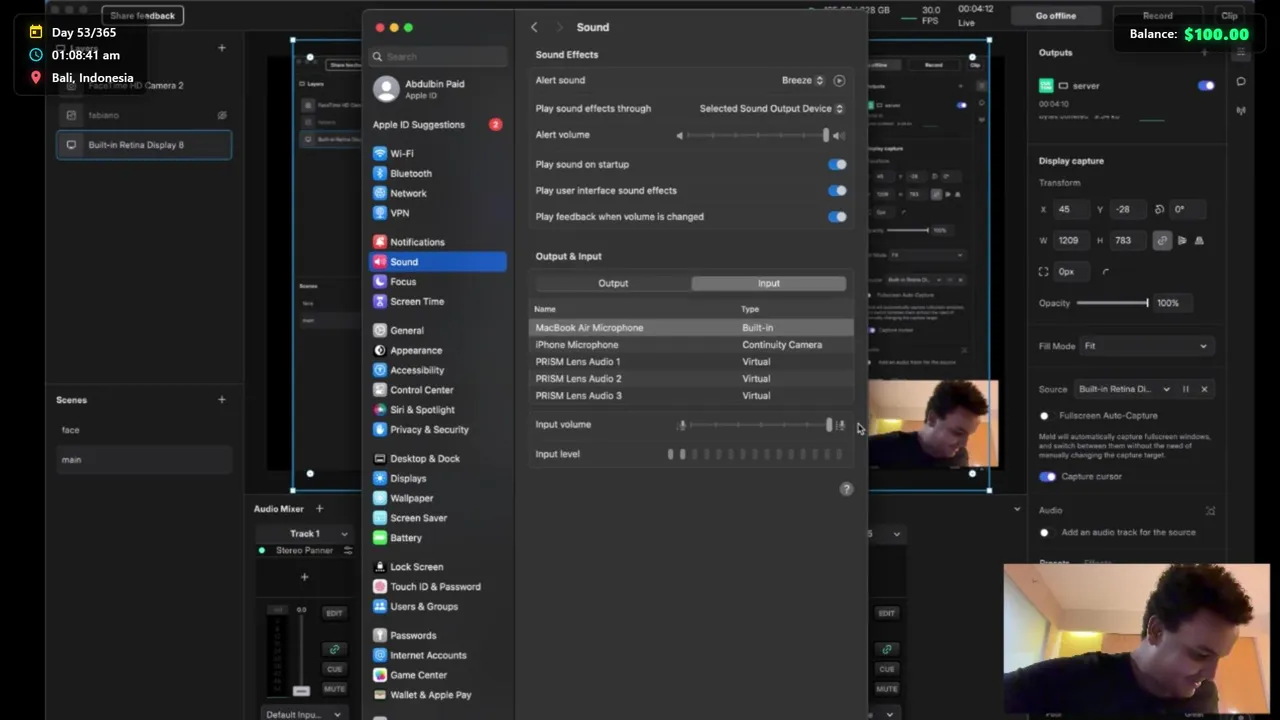Click the W width field
The image size is (1280, 720).
(1072, 241)
